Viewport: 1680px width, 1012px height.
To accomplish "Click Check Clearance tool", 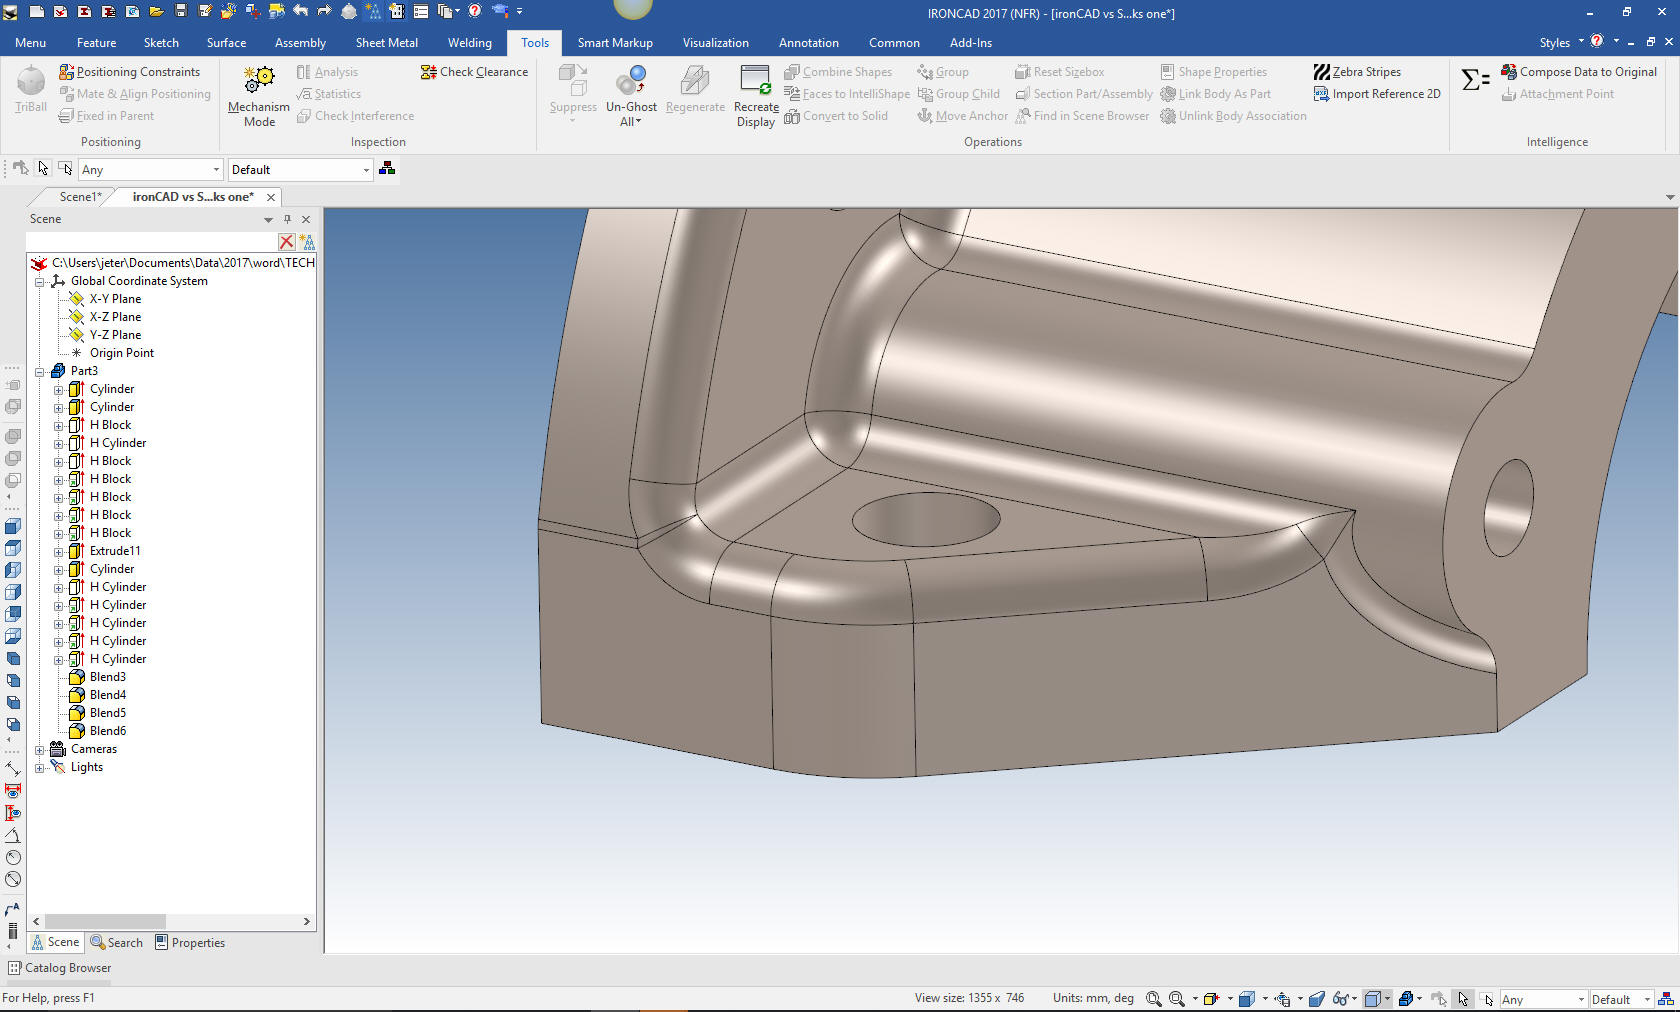I will pyautogui.click(x=474, y=72).
